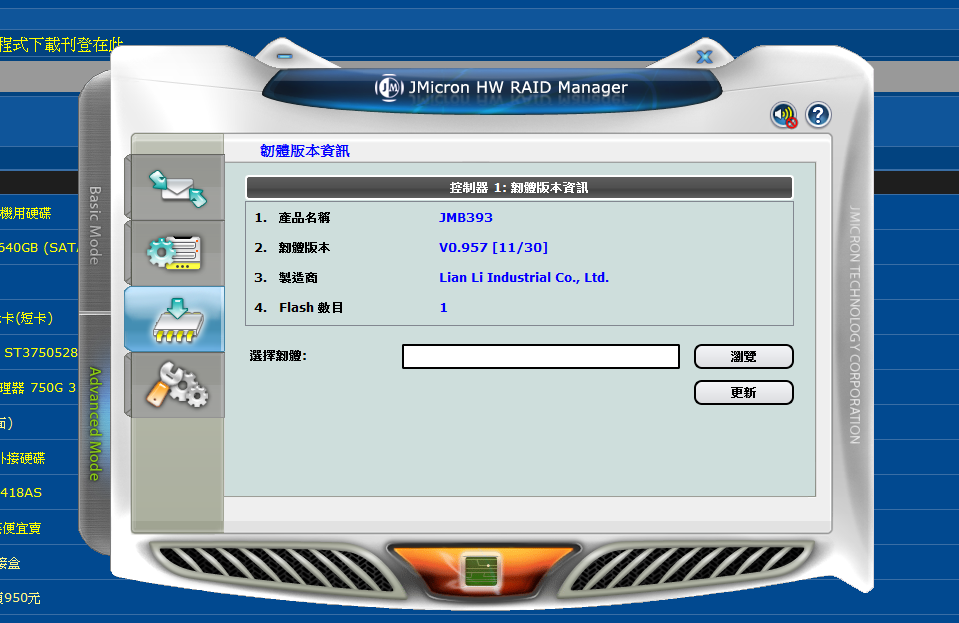The image size is (959, 623).
Task: Open the help question mark icon
Action: pos(818,115)
